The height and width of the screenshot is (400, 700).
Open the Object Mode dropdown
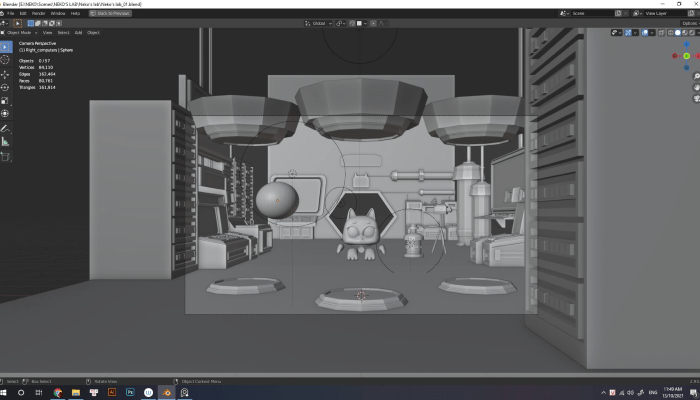pyautogui.click(x=21, y=32)
